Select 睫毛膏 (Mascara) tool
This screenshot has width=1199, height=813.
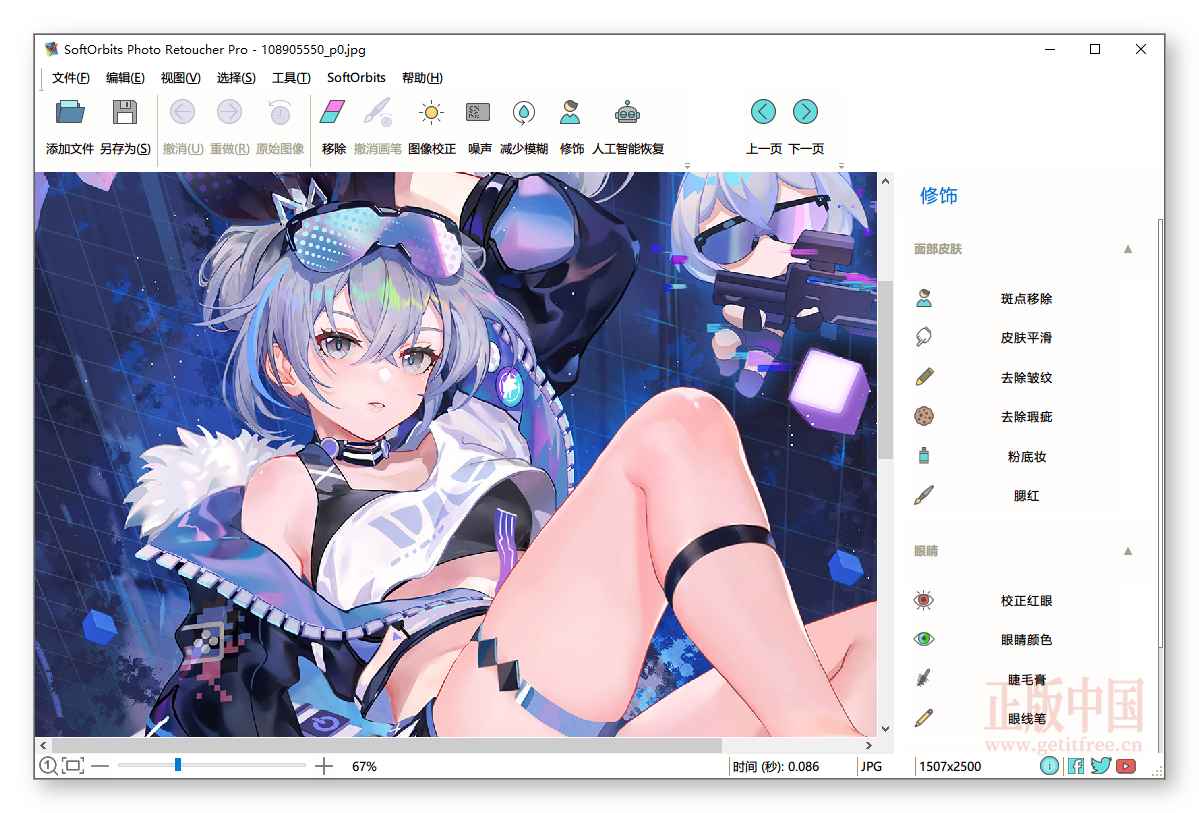1026,679
